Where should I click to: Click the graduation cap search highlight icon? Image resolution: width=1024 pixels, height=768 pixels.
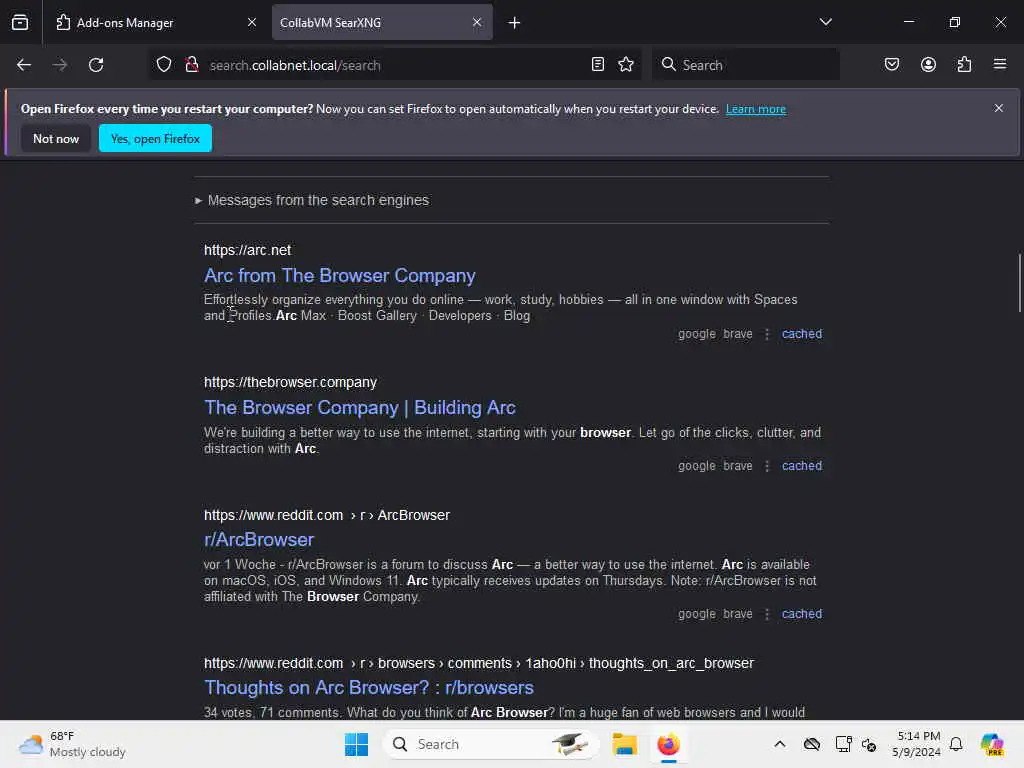569,744
